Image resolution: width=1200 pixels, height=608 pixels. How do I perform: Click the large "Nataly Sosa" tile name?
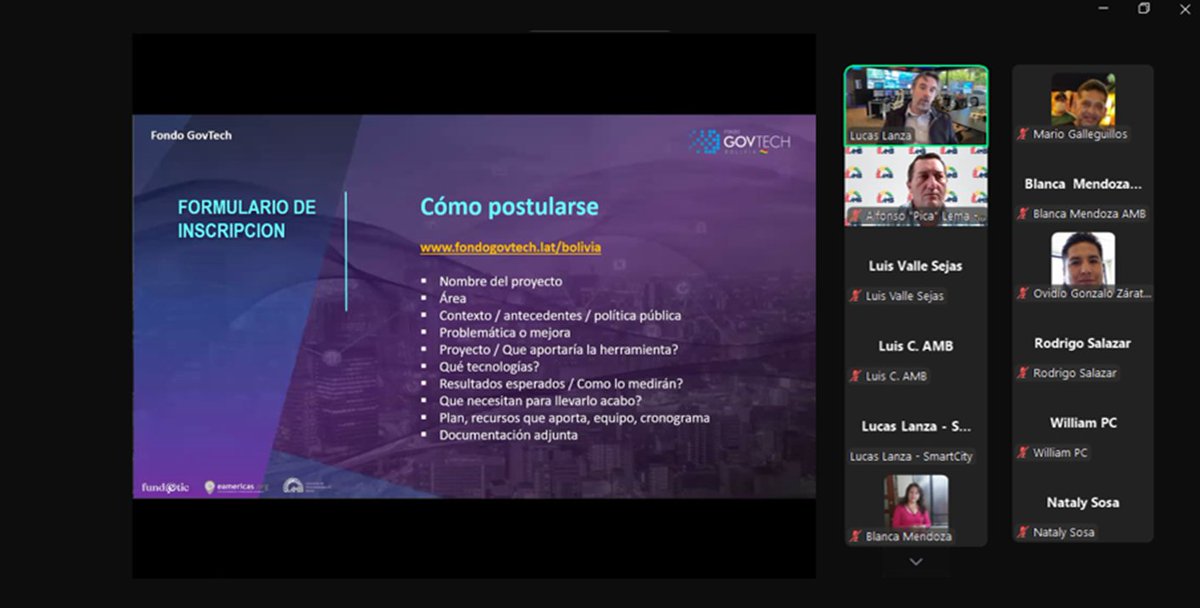1083,503
